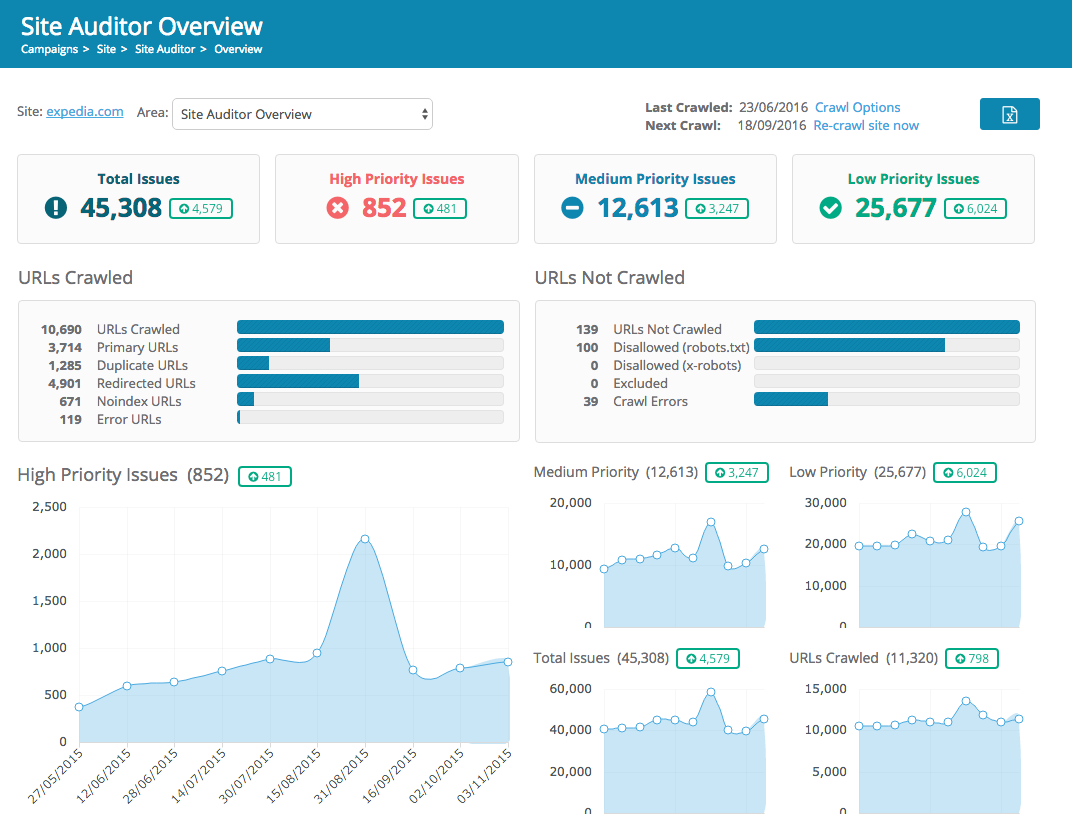This screenshot has height=838, width=1072.
Task: Navigate to Site Auditor breadcrumb
Action: point(167,49)
